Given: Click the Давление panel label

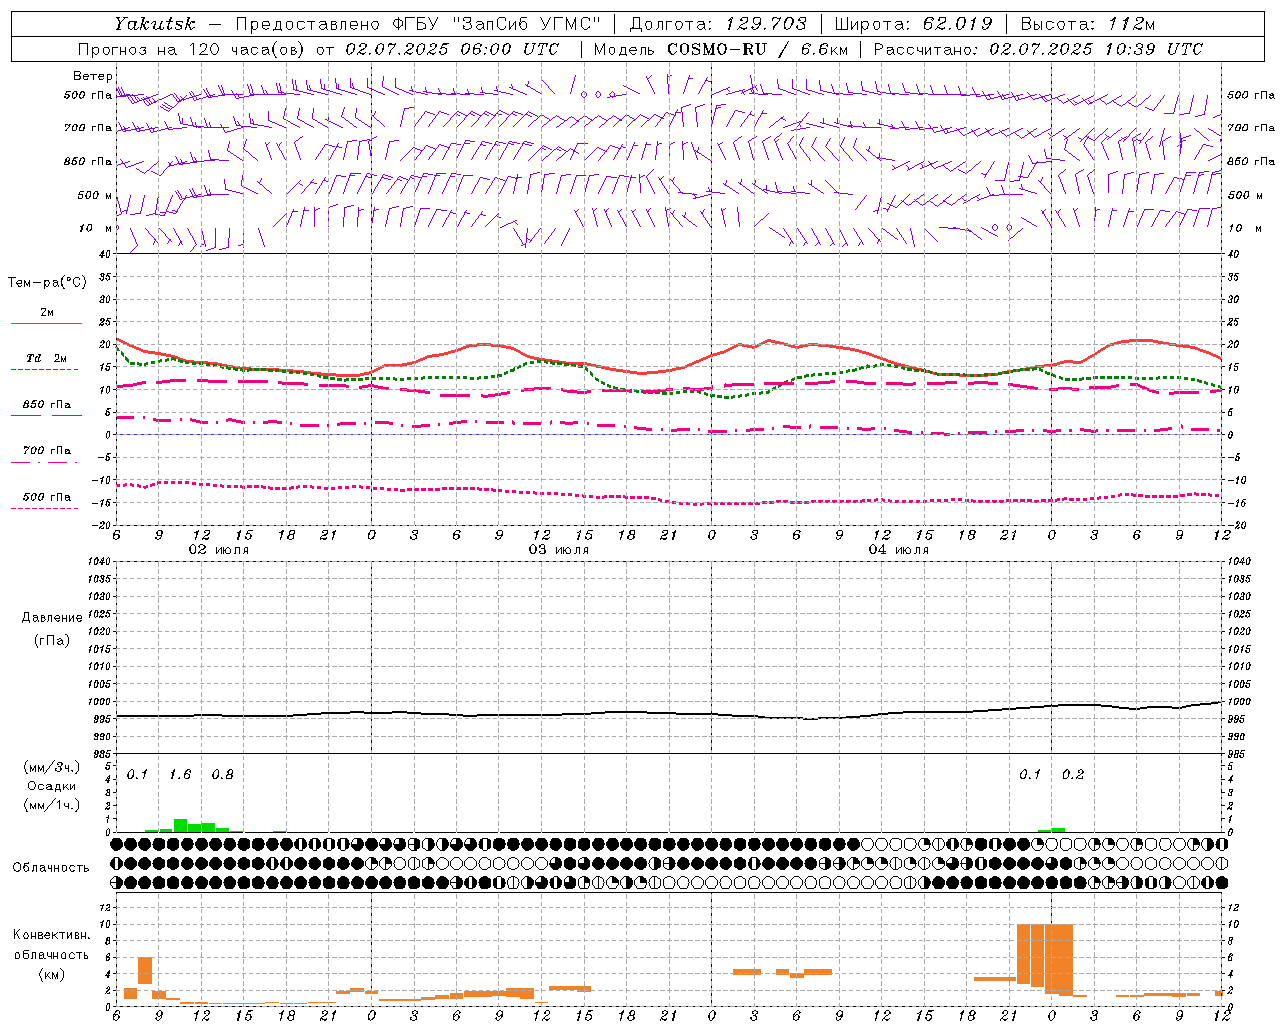Looking at the screenshot, I should (x=52, y=618).
